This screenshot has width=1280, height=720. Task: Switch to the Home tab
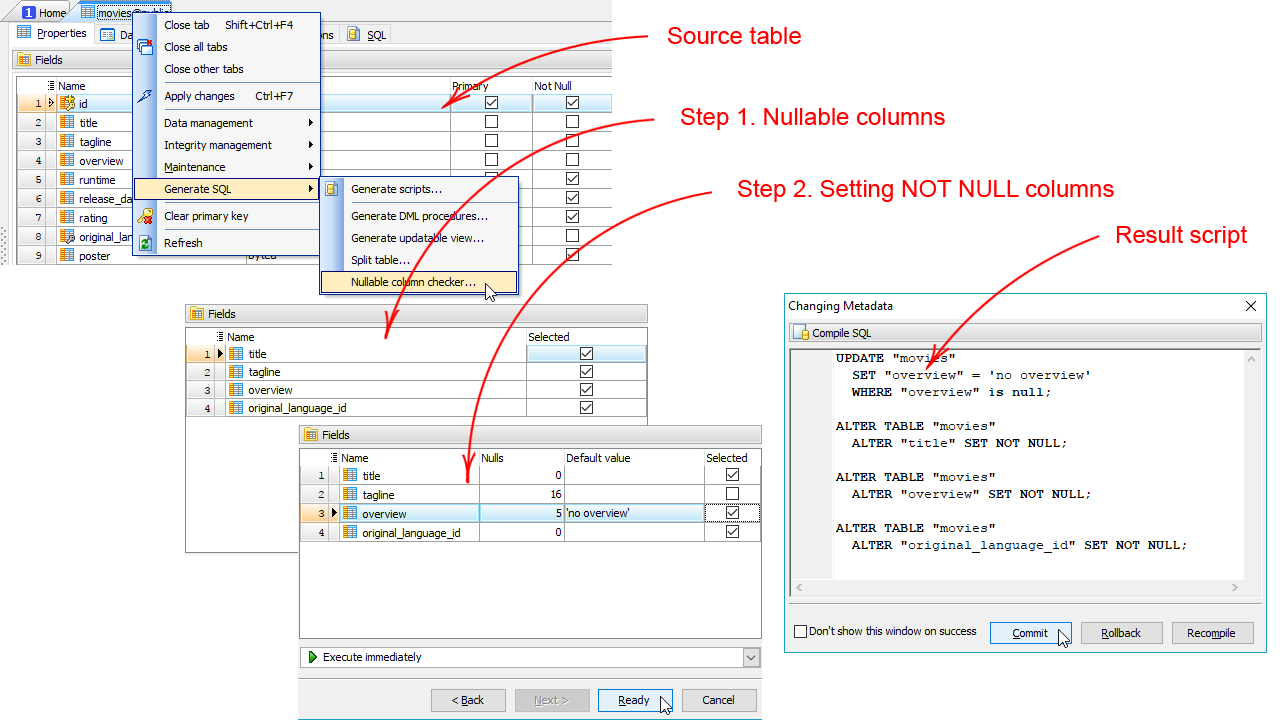point(43,13)
